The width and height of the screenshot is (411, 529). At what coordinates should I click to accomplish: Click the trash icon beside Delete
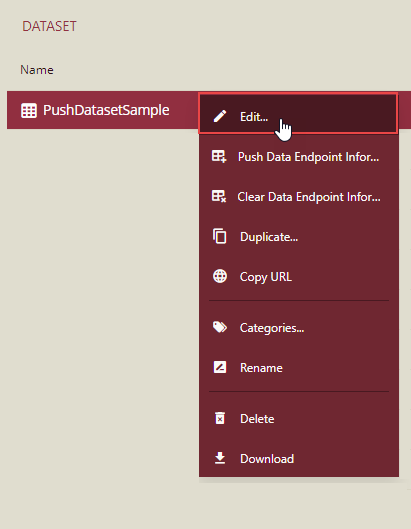220,418
